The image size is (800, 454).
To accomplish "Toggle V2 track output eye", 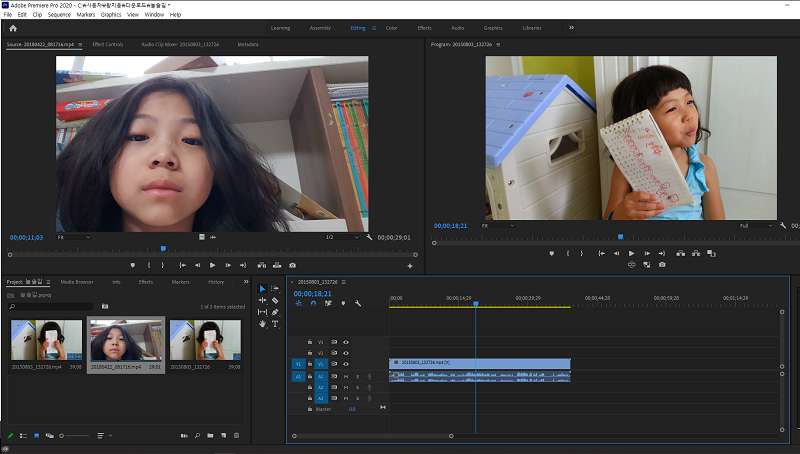I will click(x=346, y=353).
